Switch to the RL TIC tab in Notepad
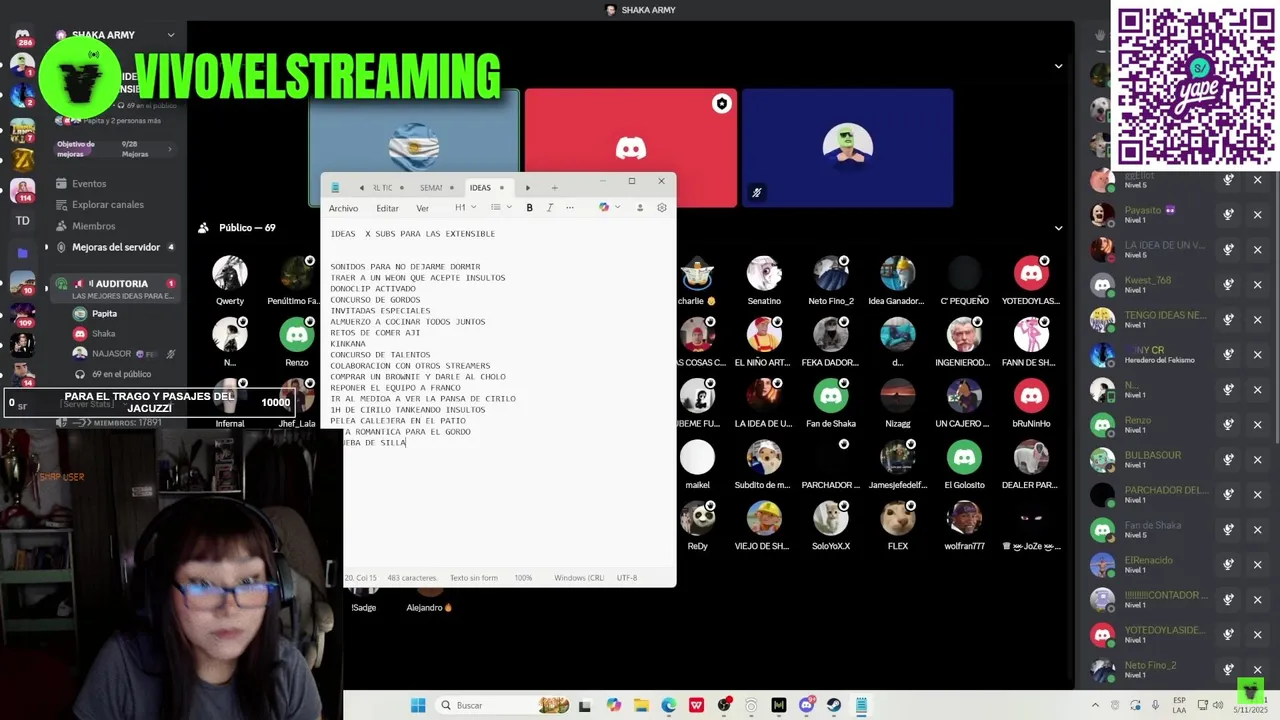This screenshot has width=1280, height=720. pyautogui.click(x=388, y=188)
